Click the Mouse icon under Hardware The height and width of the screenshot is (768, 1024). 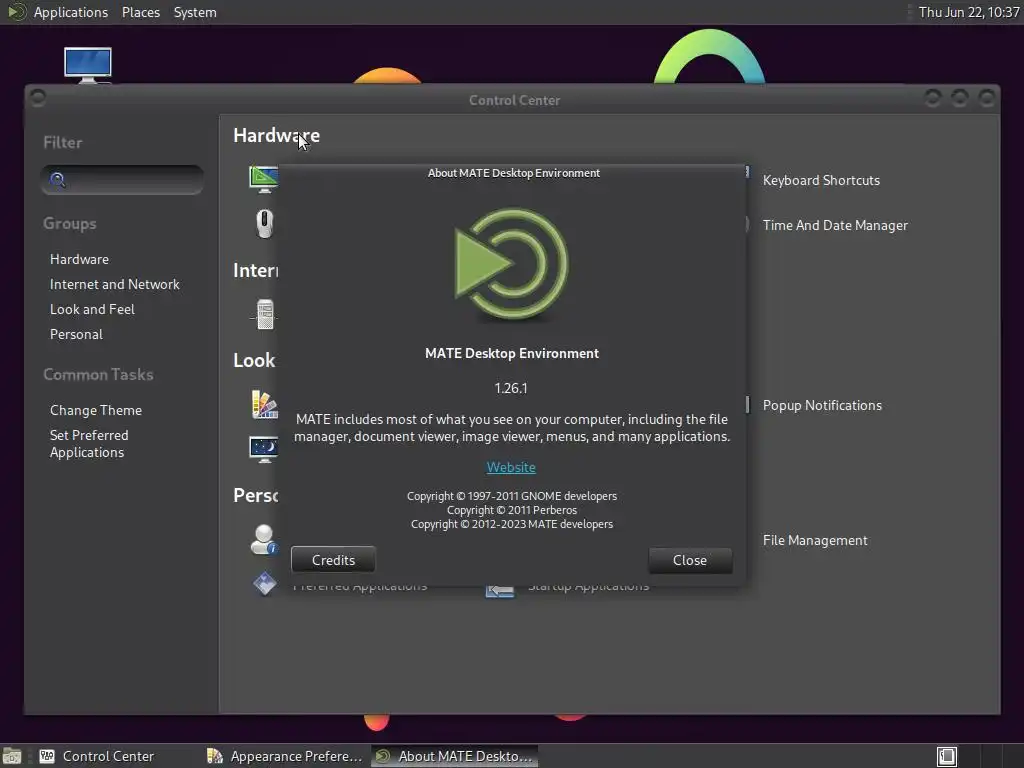coord(264,224)
